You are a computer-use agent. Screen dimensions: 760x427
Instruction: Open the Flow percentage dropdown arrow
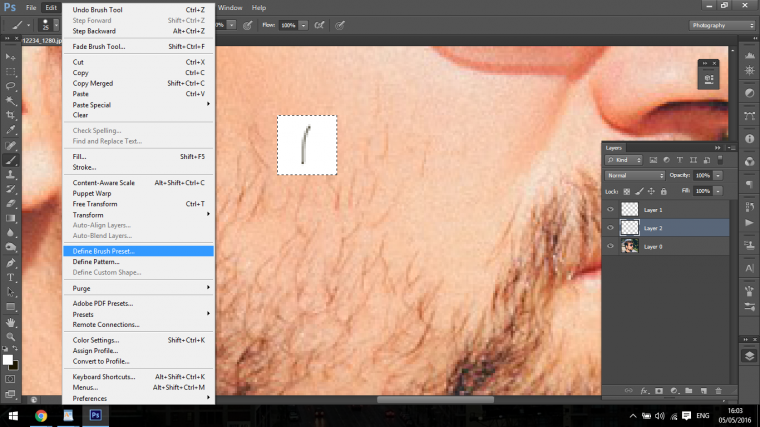303,25
